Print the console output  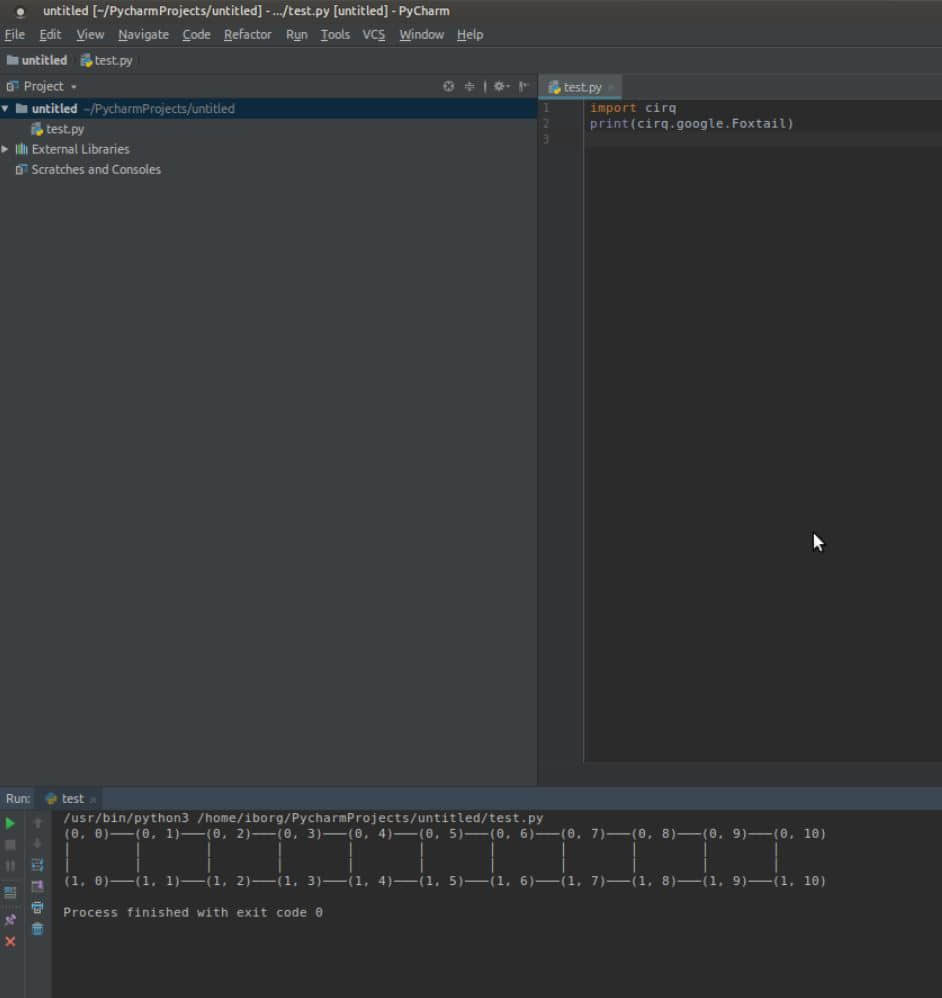tap(38, 908)
